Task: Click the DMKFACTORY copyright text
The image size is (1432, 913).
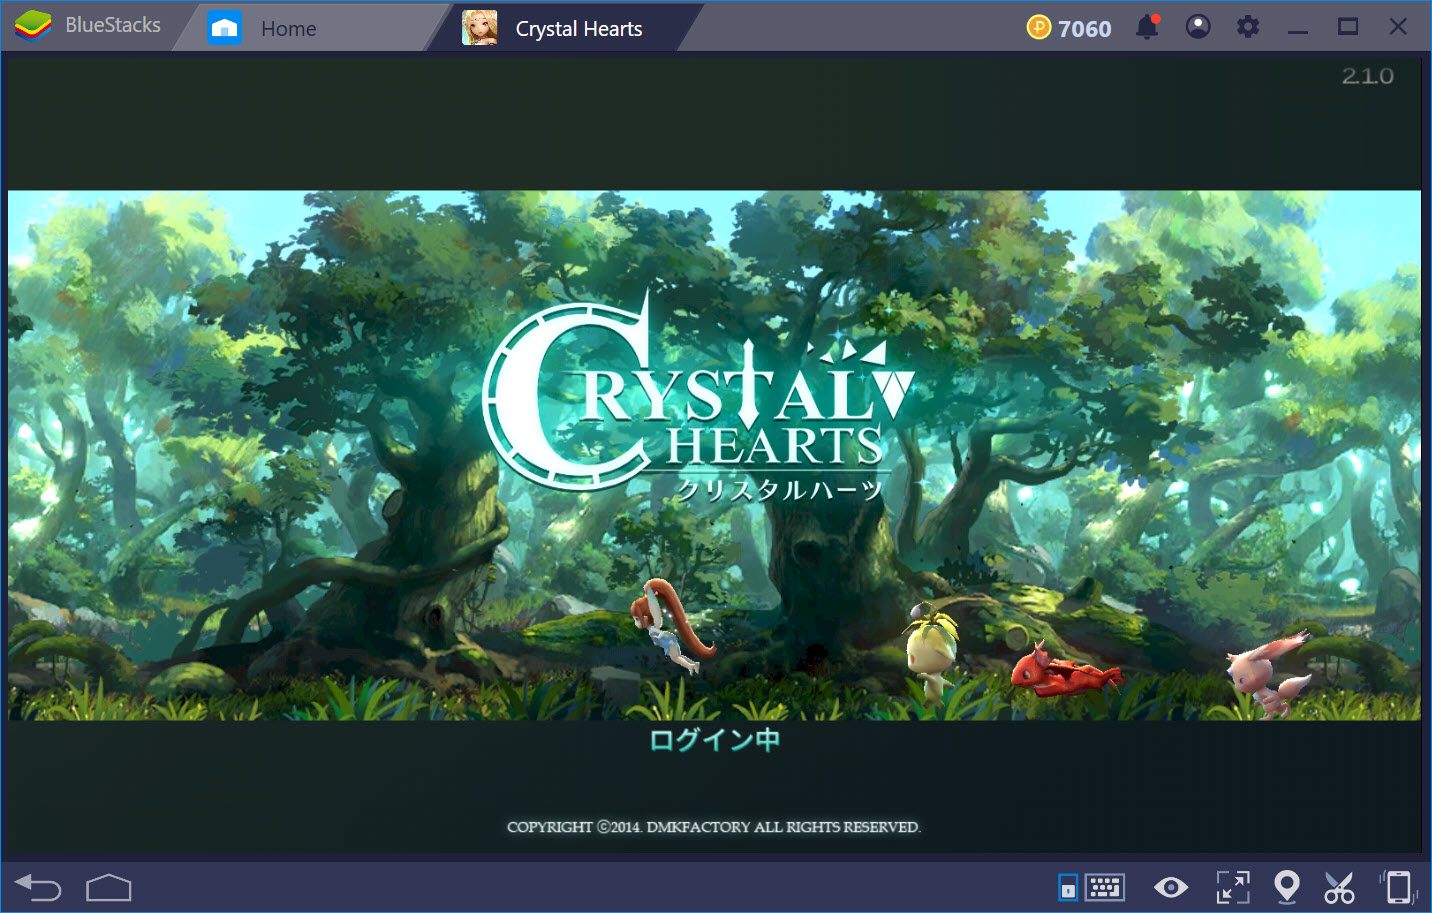Action: point(713,827)
